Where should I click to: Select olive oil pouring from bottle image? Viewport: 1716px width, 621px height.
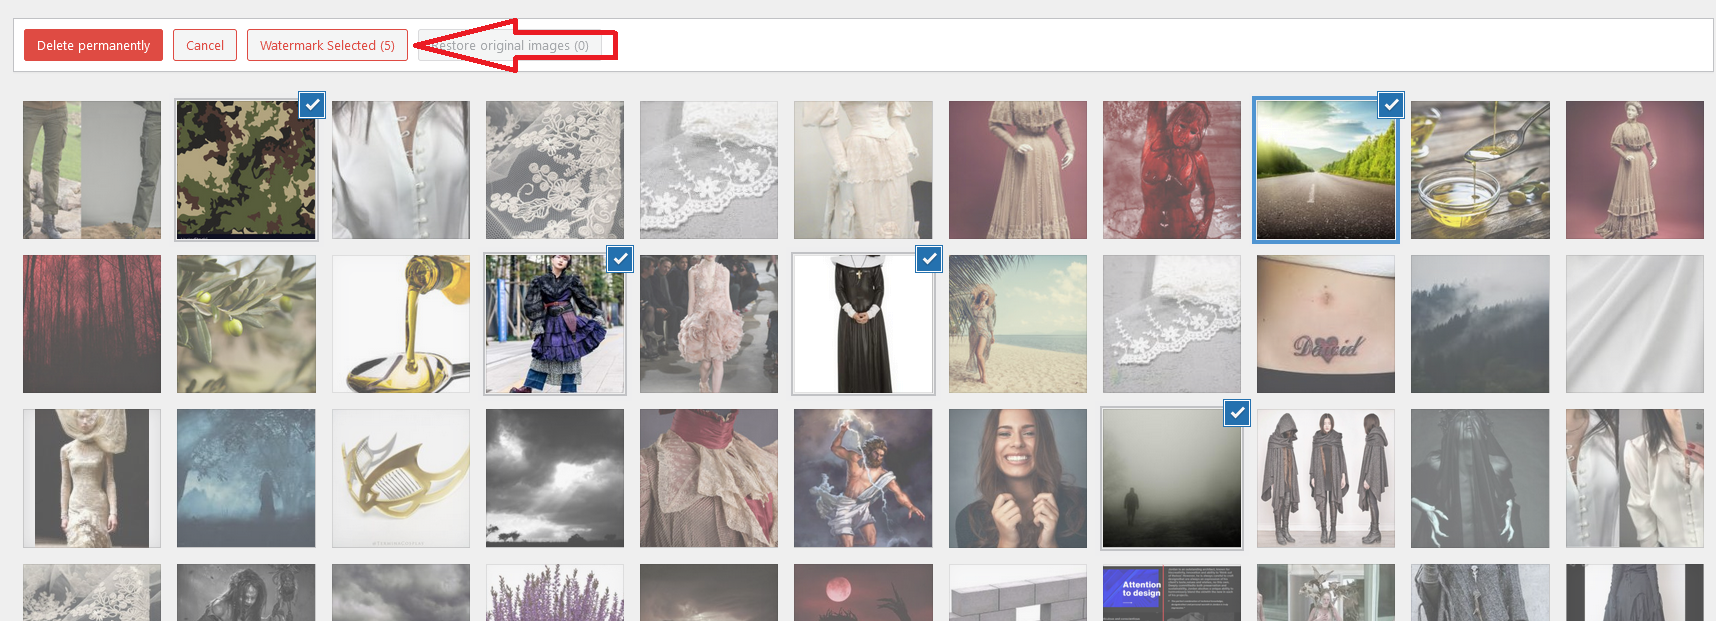[401, 324]
